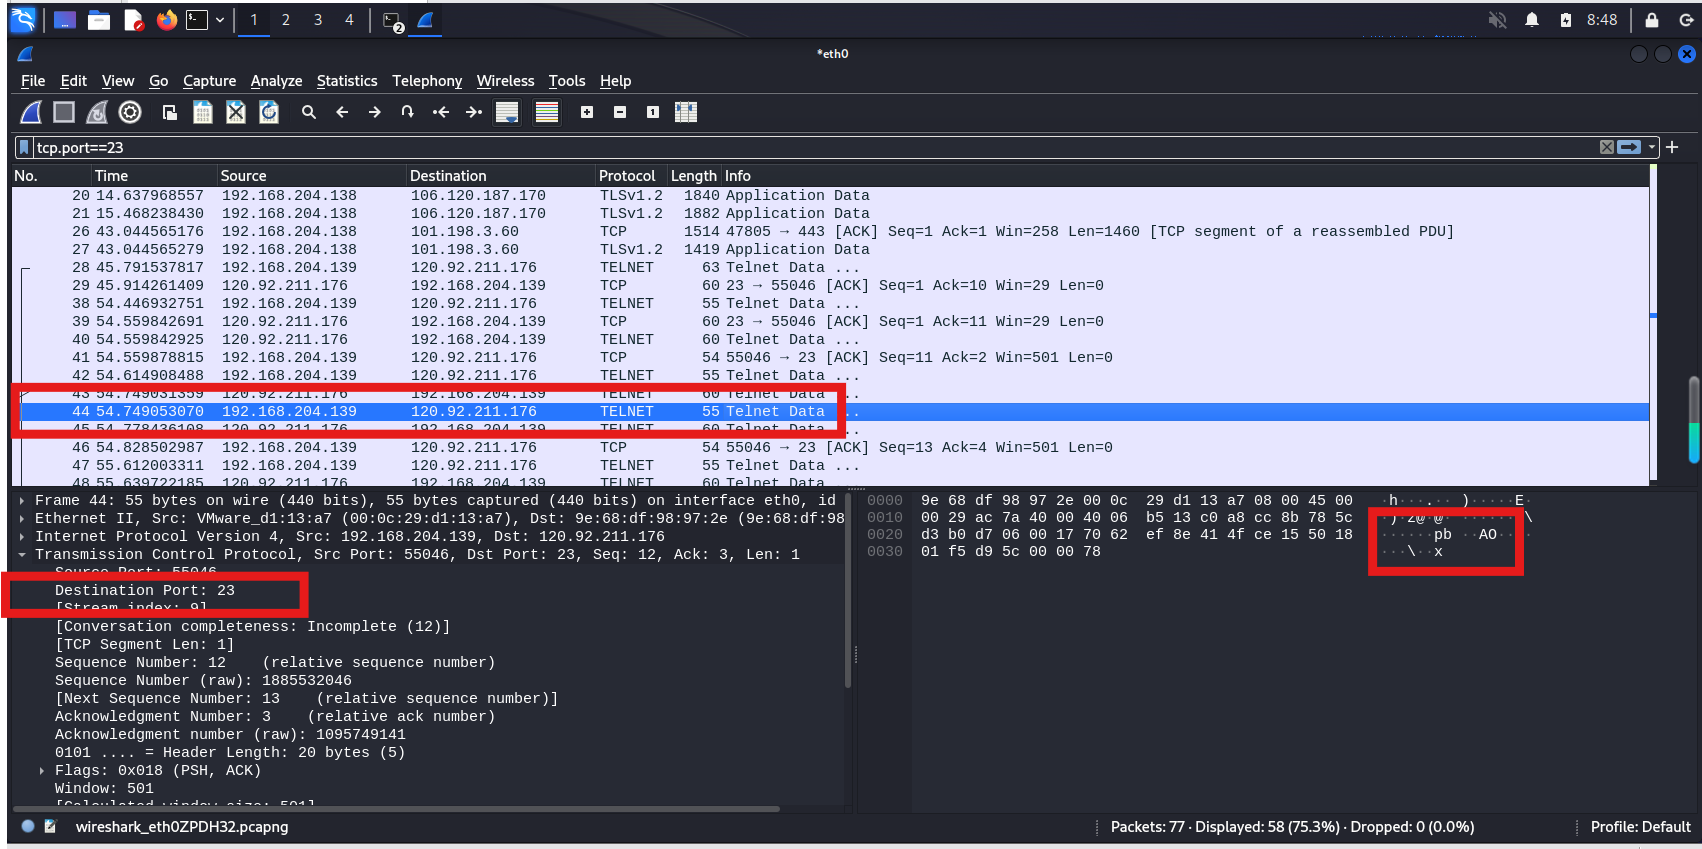Screen dimensions: 1702x849
Task: Open the File menu
Action: tap(33, 81)
